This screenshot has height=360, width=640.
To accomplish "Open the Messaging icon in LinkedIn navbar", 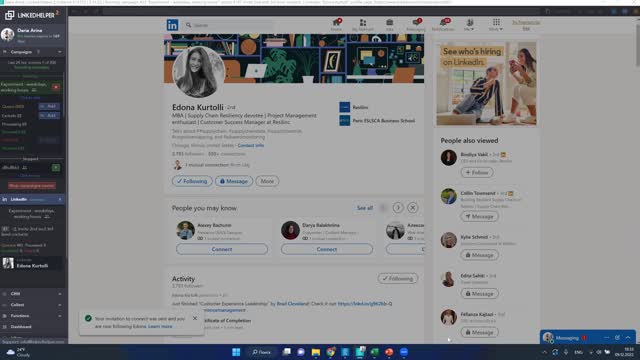I will click(x=416, y=24).
